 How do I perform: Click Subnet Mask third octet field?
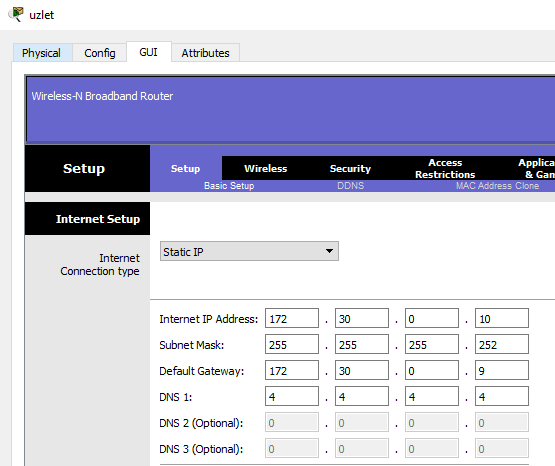click(x=432, y=344)
